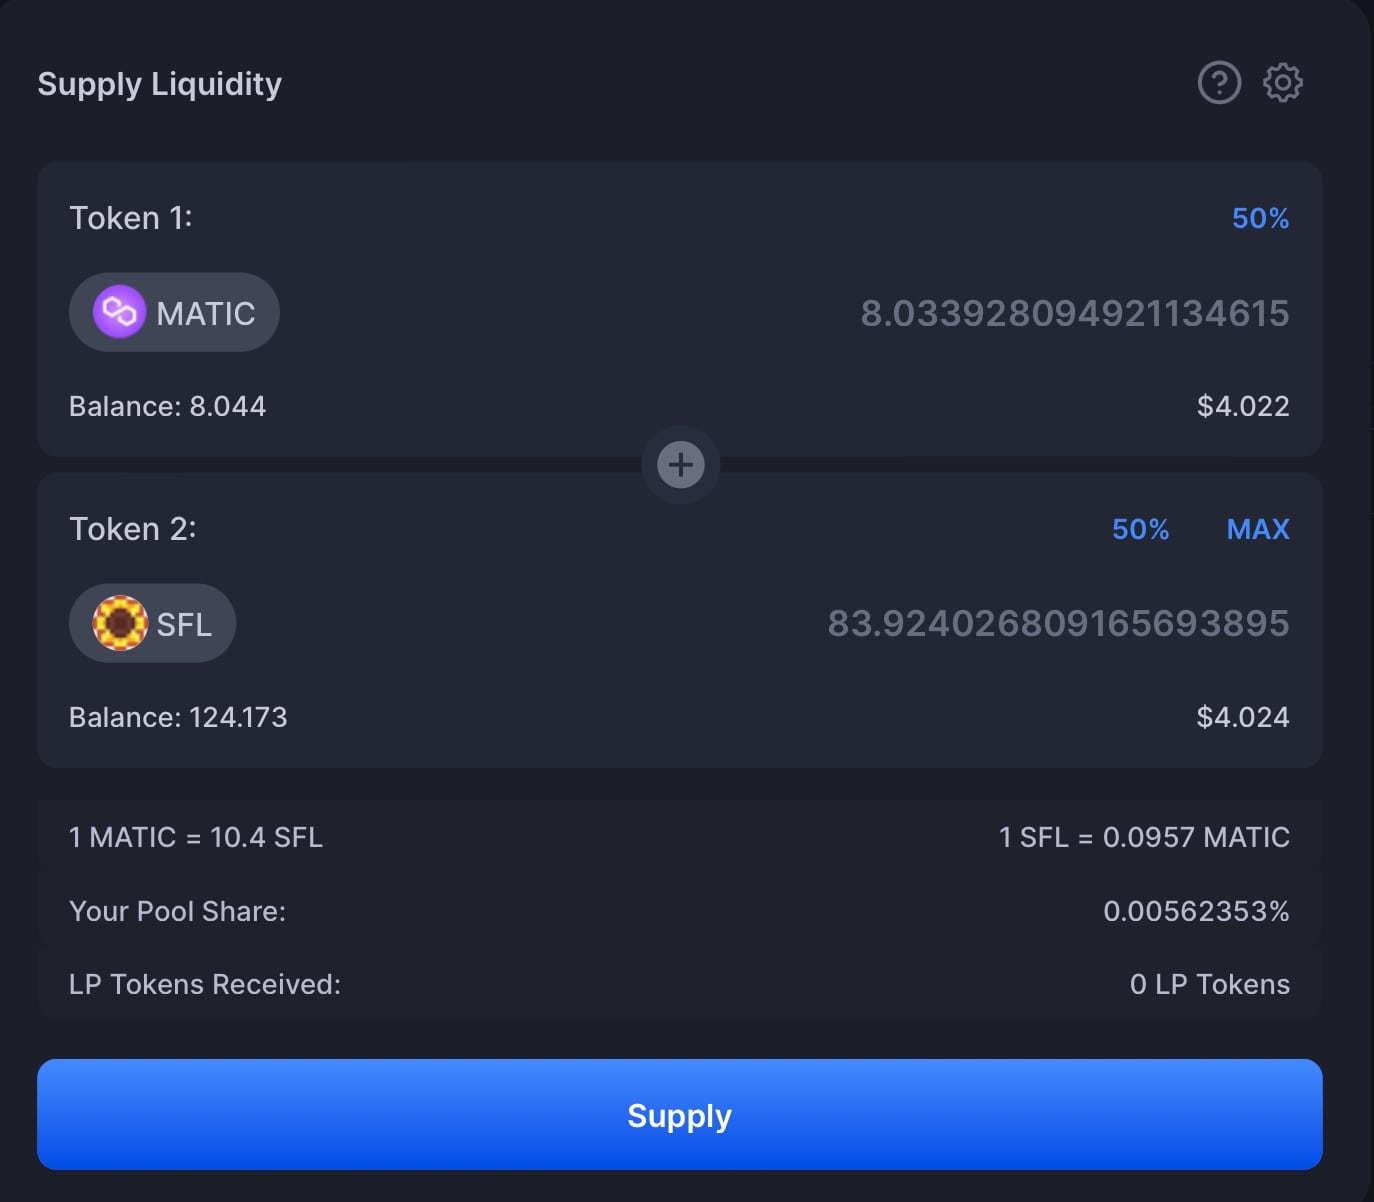Image resolution: width=1374 pixels, height=1202 pixels.
Task: Click the plus icon between tokens
Action: [x=681, y=464]
